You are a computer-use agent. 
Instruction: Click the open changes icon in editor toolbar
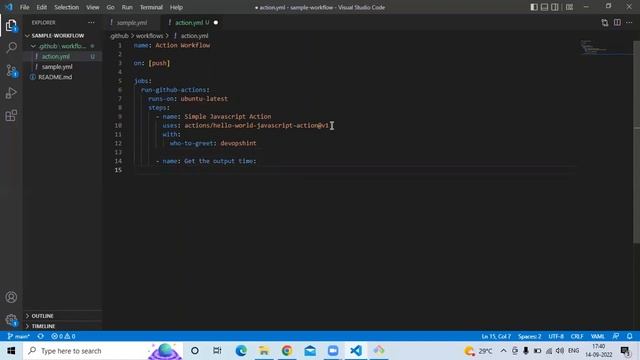(x=604, y=23)
